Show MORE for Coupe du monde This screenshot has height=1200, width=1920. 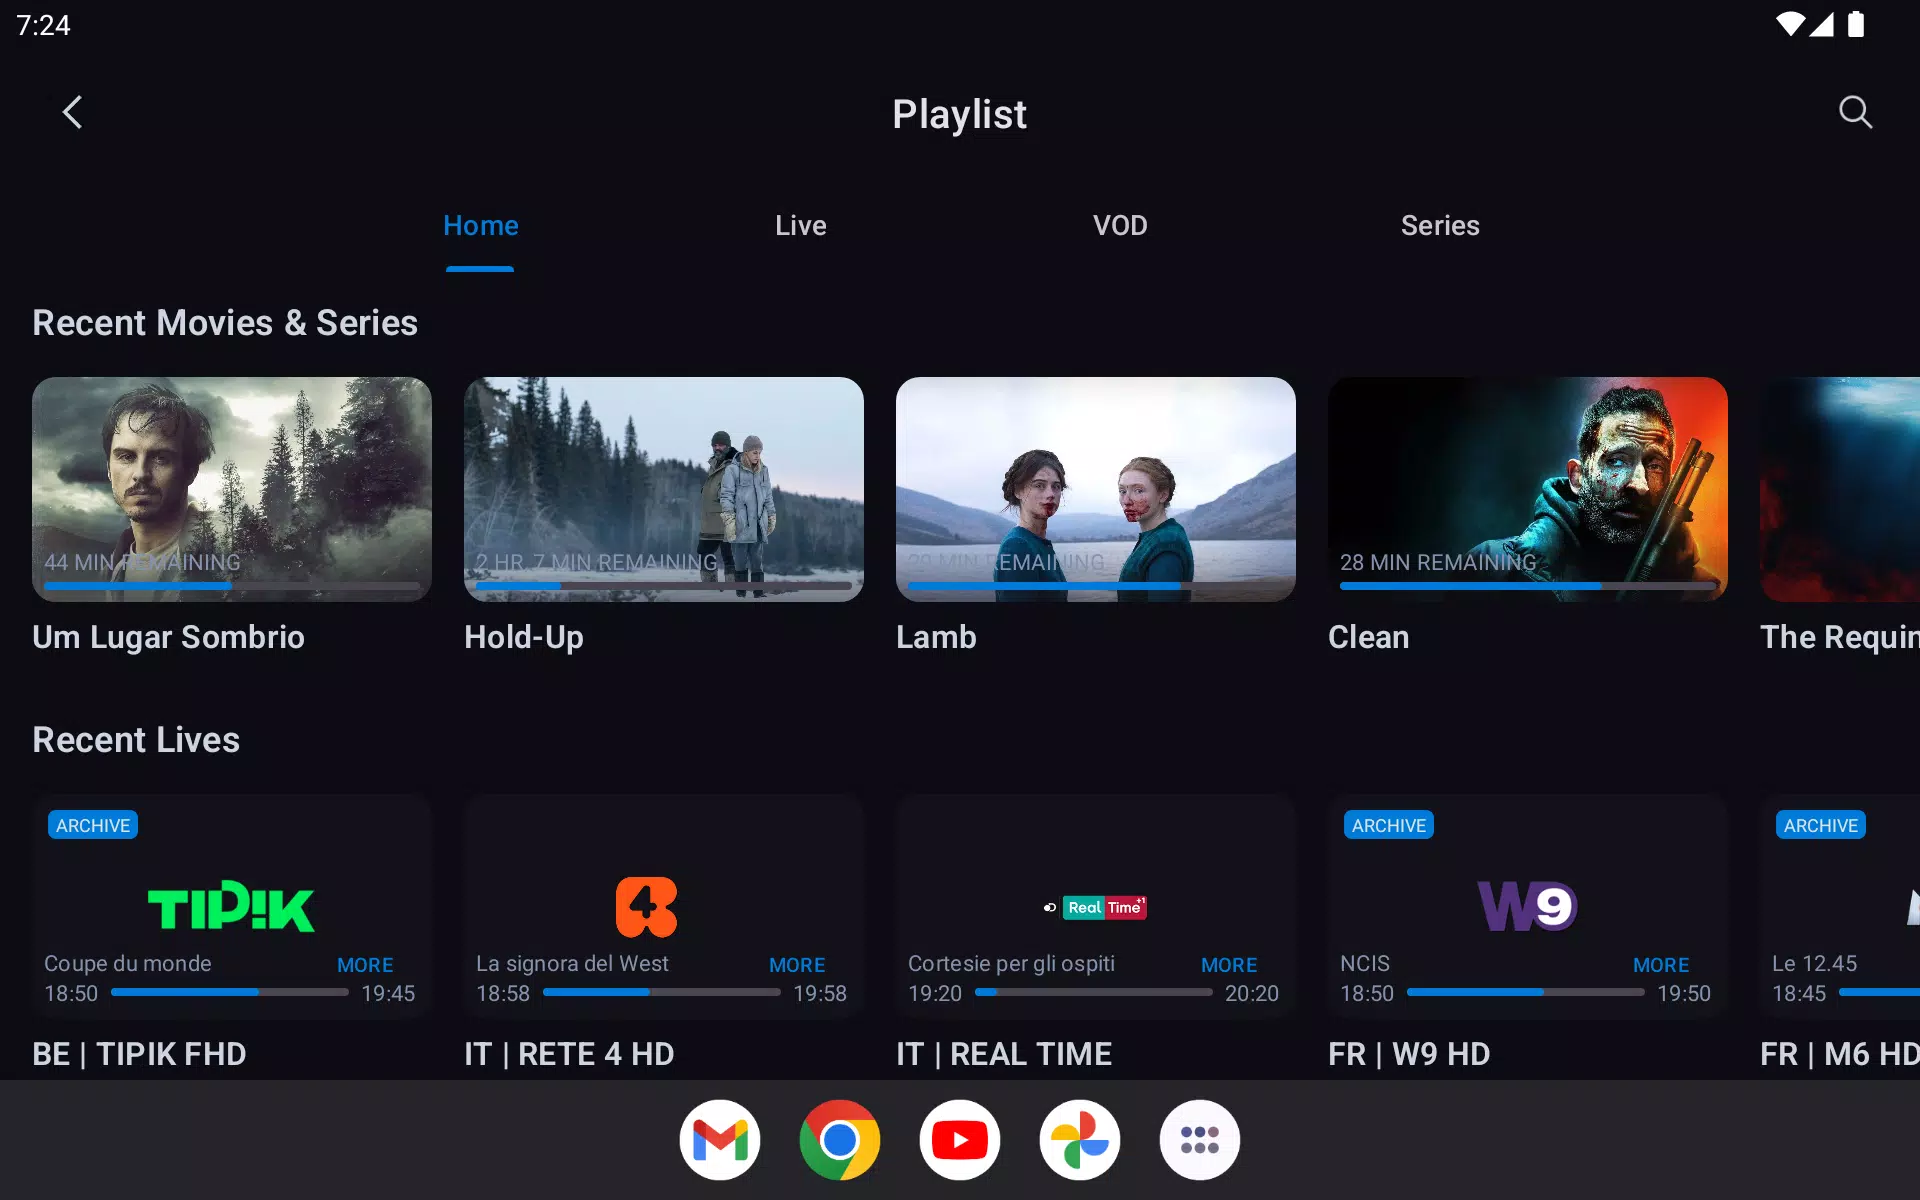pyautogui.click(x=365, y=965)
